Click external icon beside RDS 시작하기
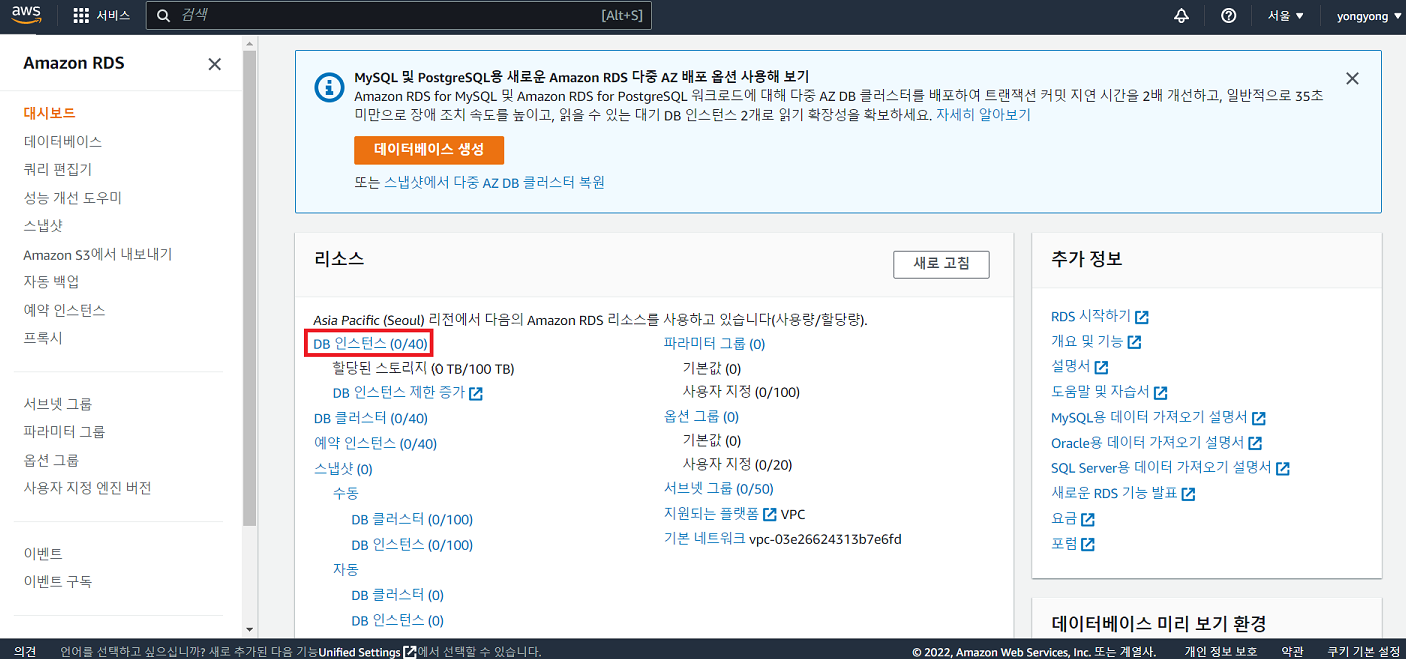1406x659 pixels. point(1142,317)
